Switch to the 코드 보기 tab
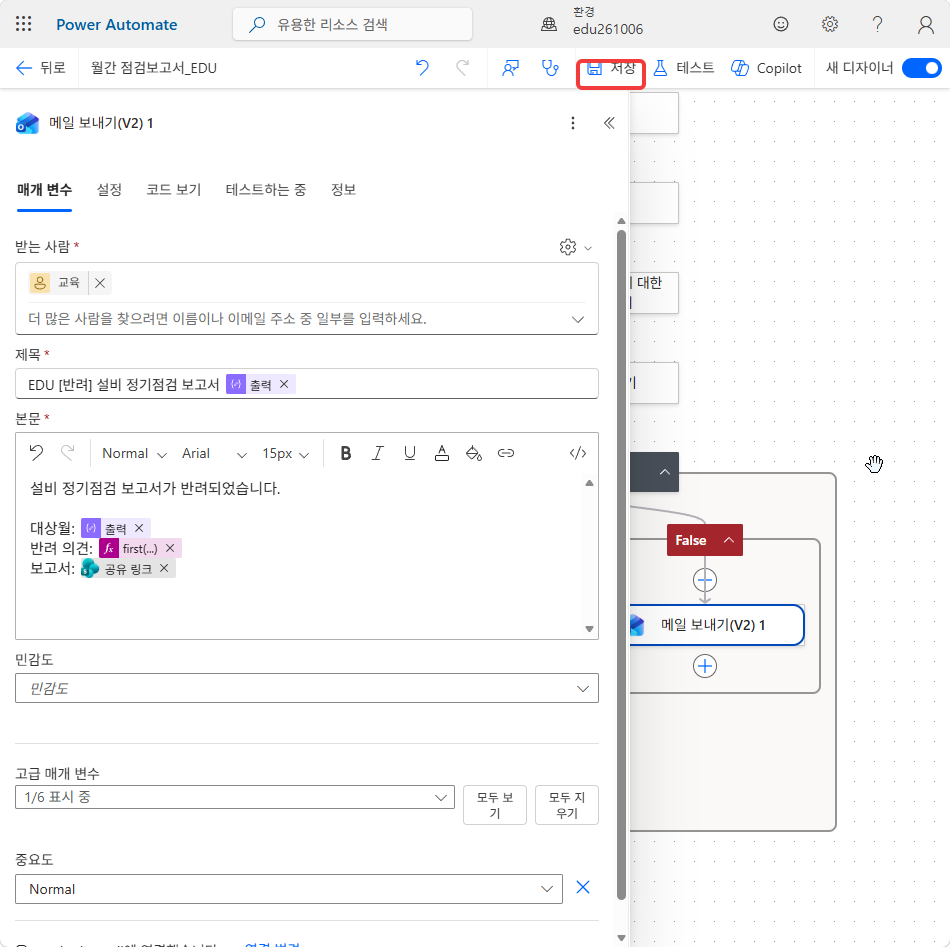The image size is (950, 947). 173,190
